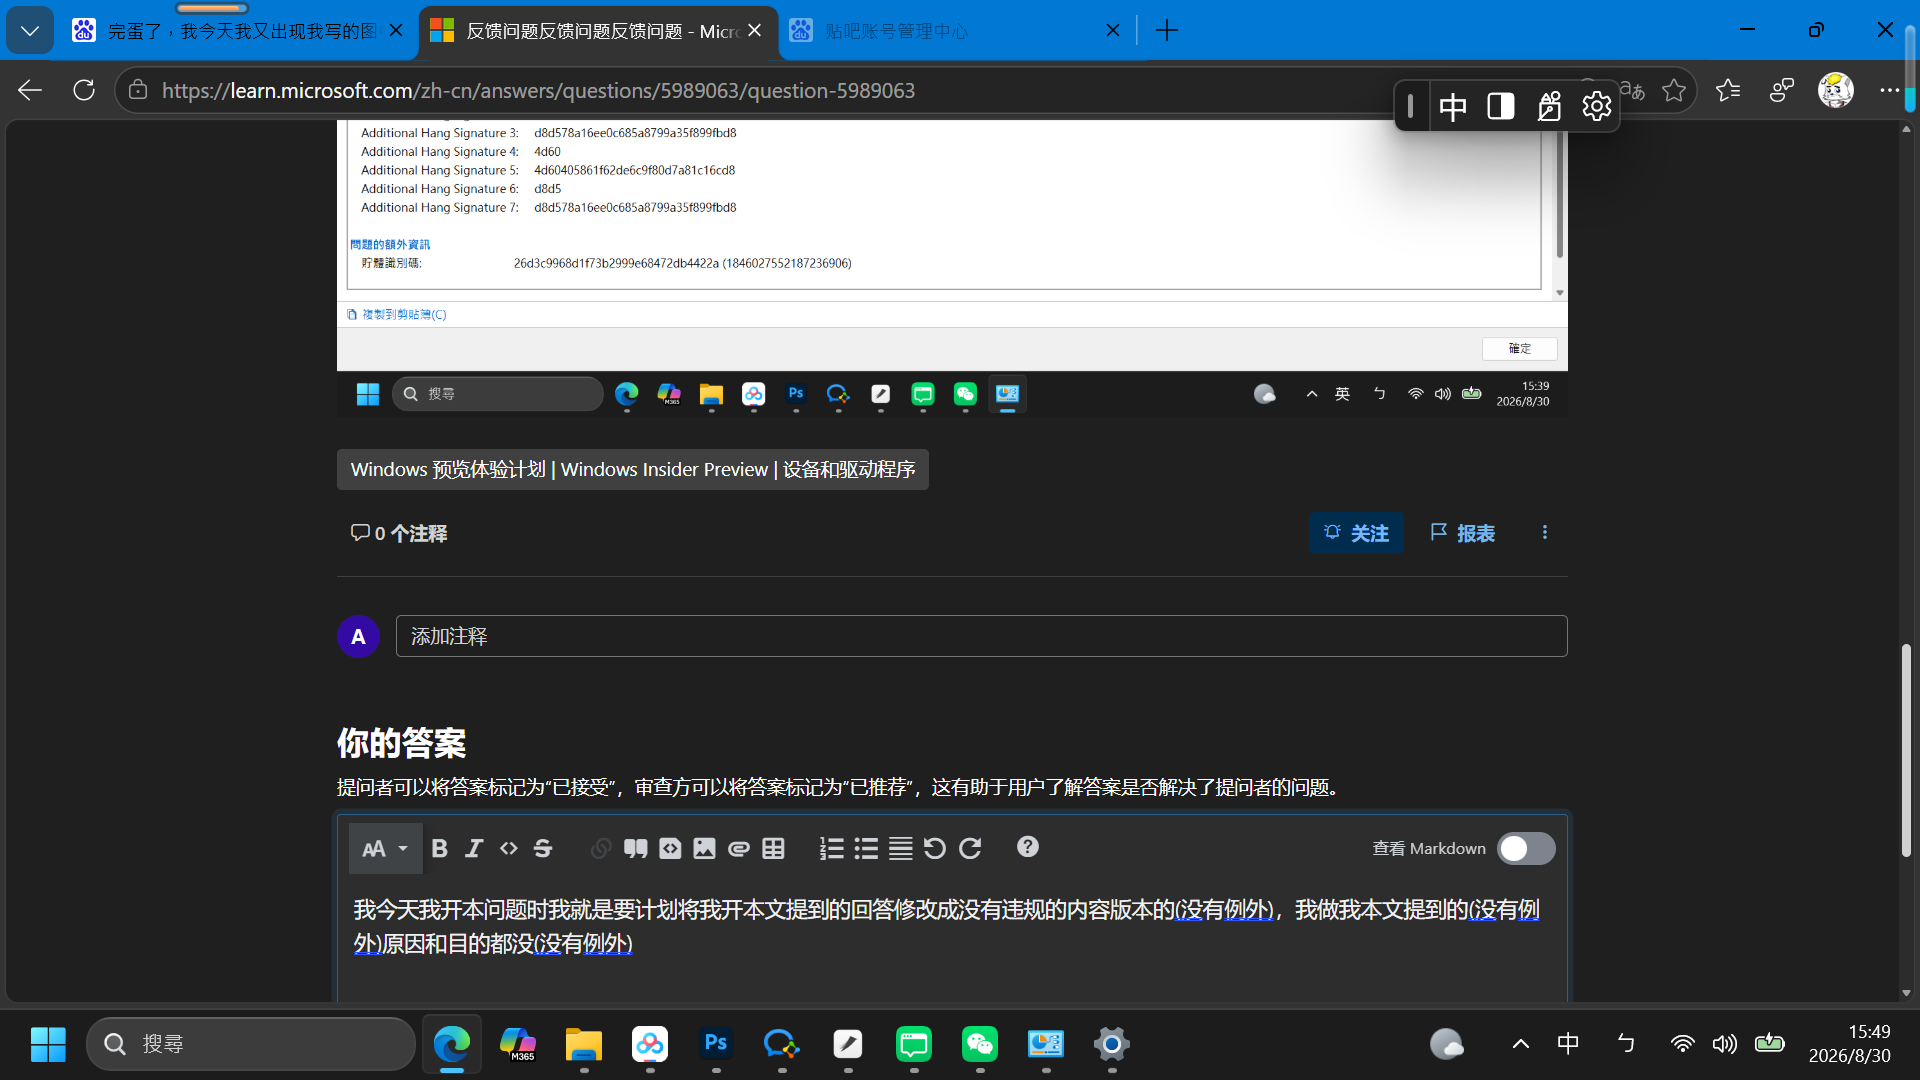Click the 0 个注释 comments count

[399, 533]
